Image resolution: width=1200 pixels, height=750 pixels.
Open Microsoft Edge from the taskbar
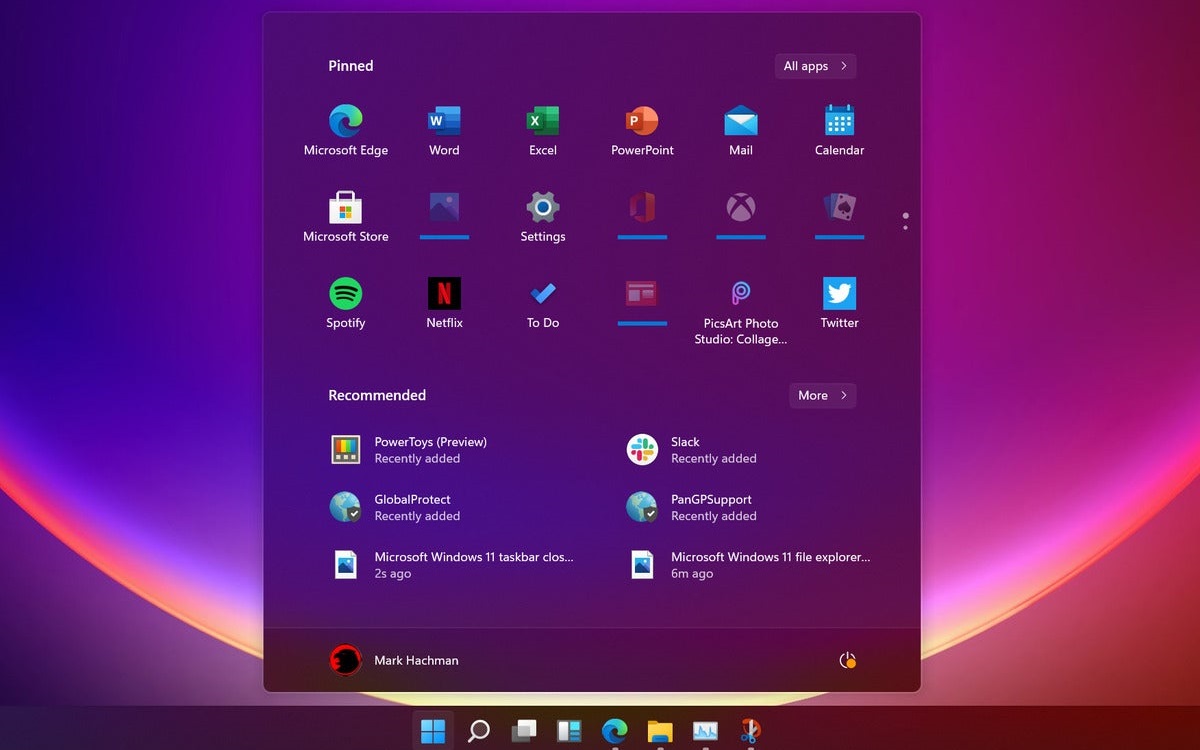pos(614,731)
